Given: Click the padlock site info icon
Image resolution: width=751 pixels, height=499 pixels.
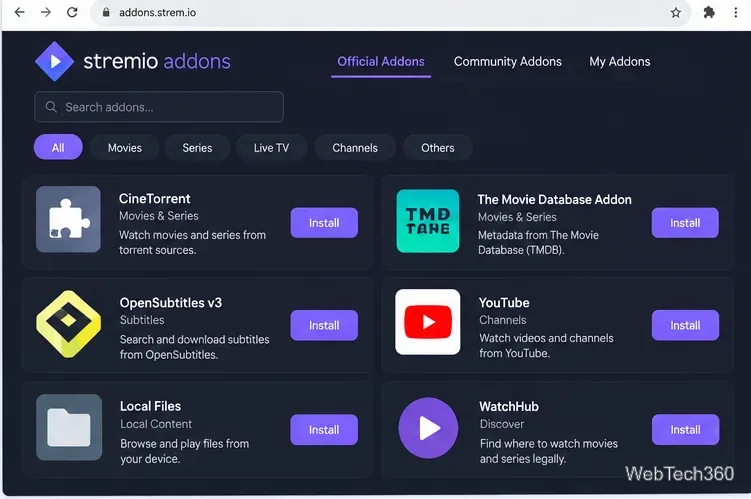Looking at the screenshot, I should point(106,12).
